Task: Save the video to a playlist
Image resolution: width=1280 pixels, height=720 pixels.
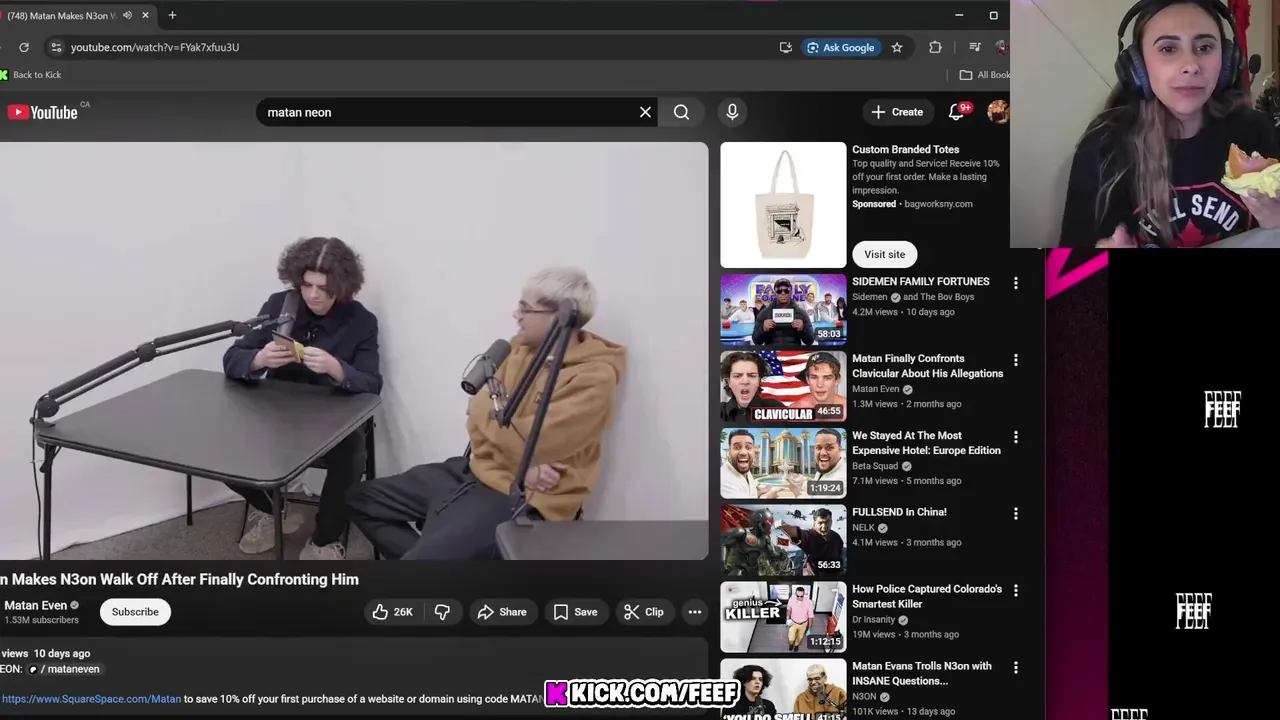Action: point(576,612)
